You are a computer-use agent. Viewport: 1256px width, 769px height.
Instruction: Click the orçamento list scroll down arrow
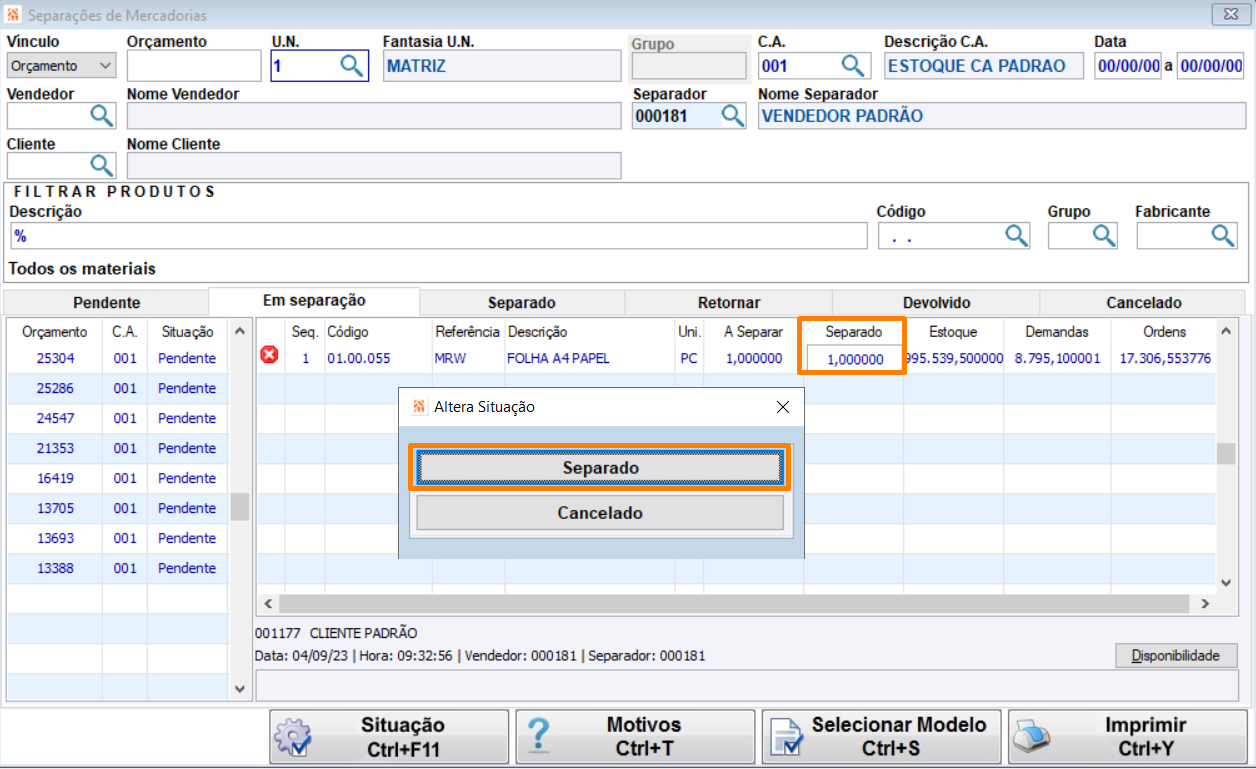239,689
